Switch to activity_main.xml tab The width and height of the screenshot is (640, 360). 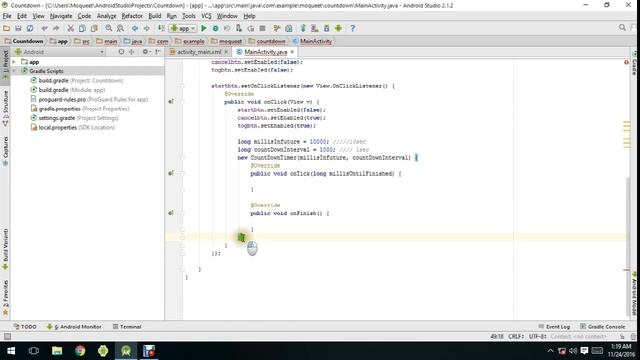pyautogui.click(x=199, y=52)
